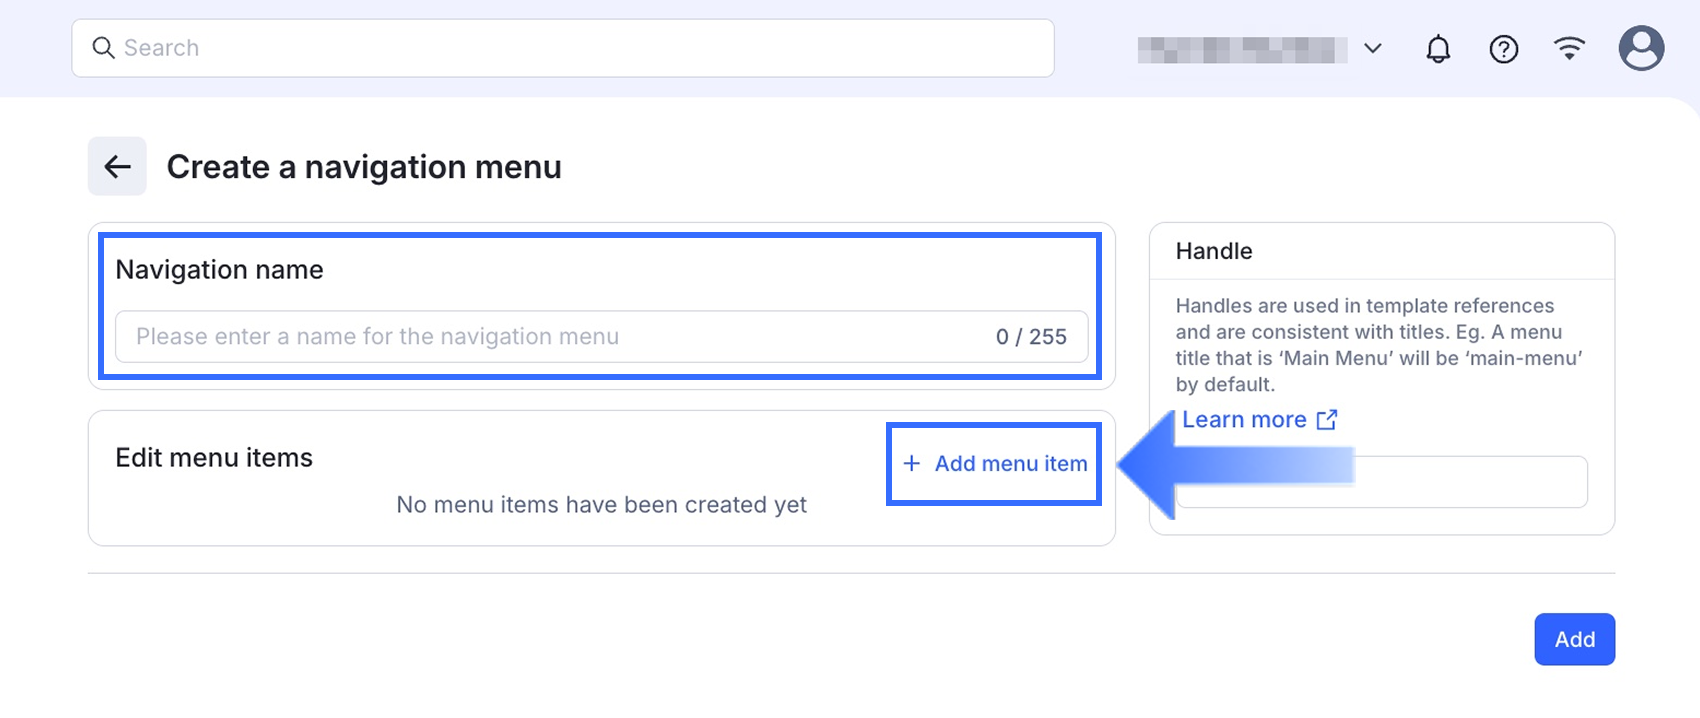Open the blurred store name dropdown
The image size is (1700, 718).
tap(1236, 49)
